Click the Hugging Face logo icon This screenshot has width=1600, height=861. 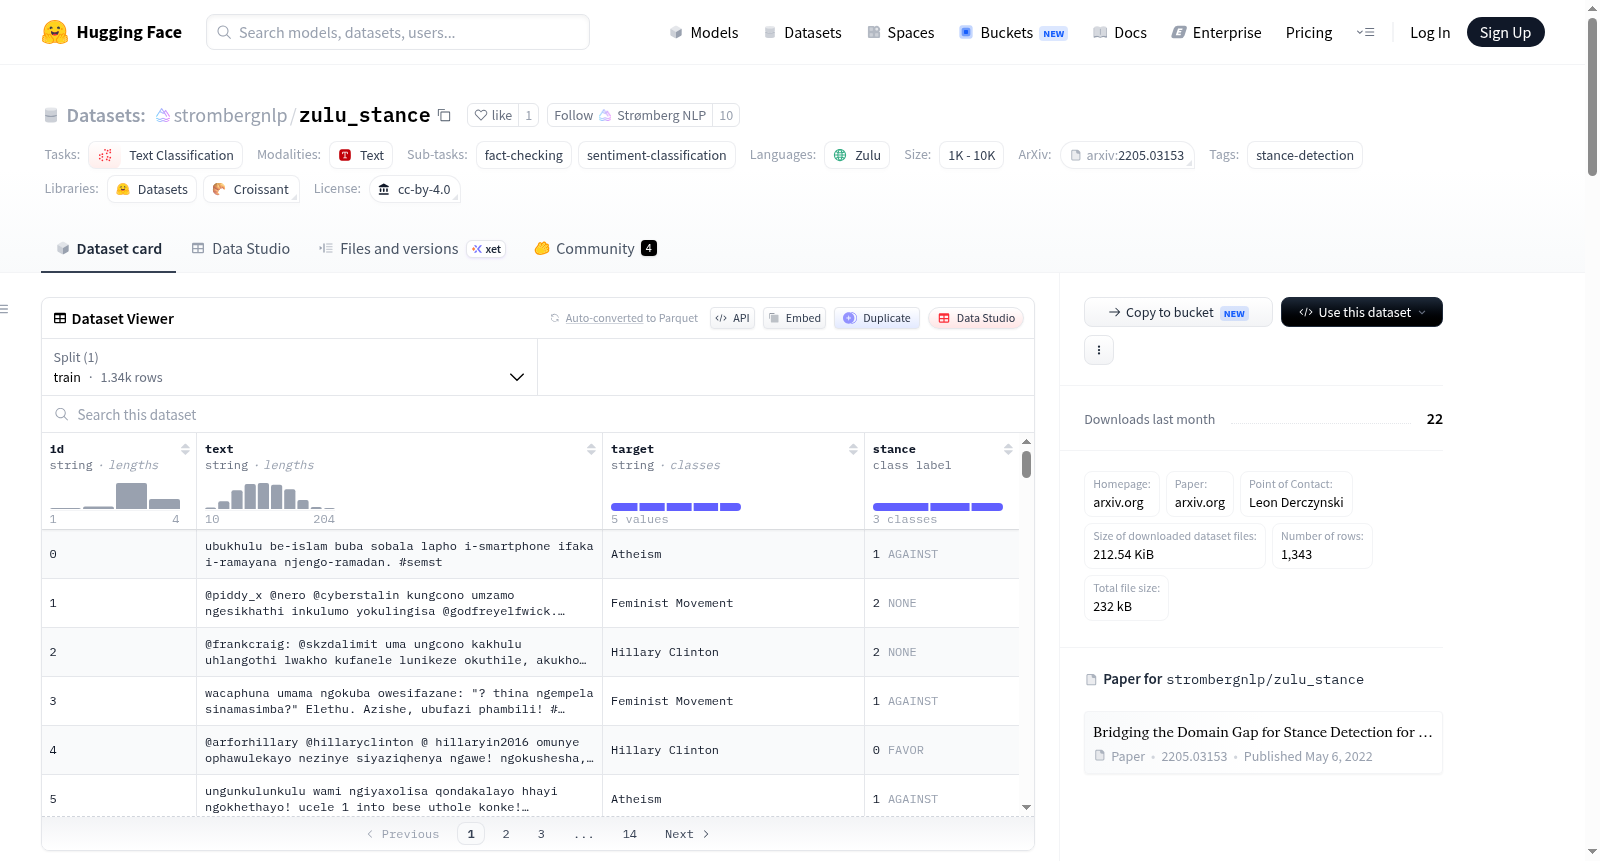pos(55,32)
